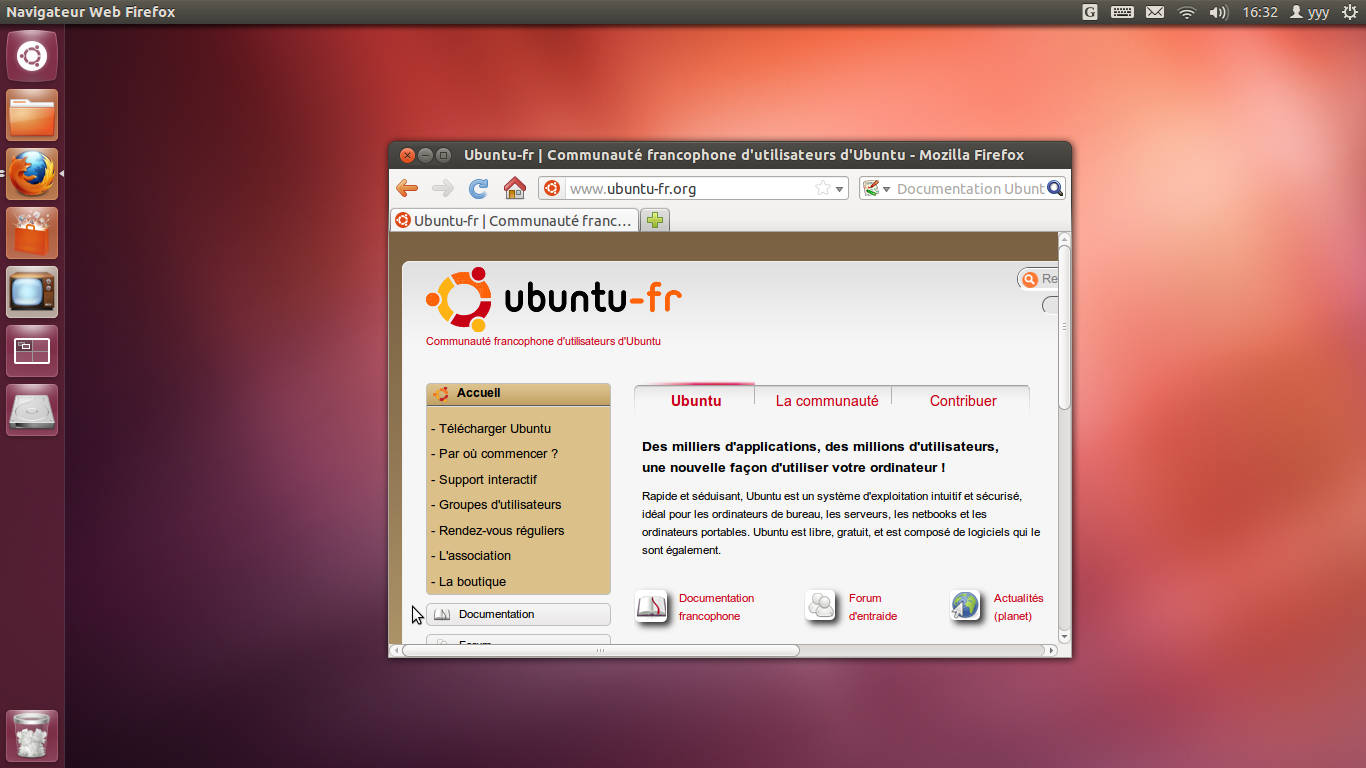Open the mail messaging indicator
1366x768 pixels.
click(1155, 12)
